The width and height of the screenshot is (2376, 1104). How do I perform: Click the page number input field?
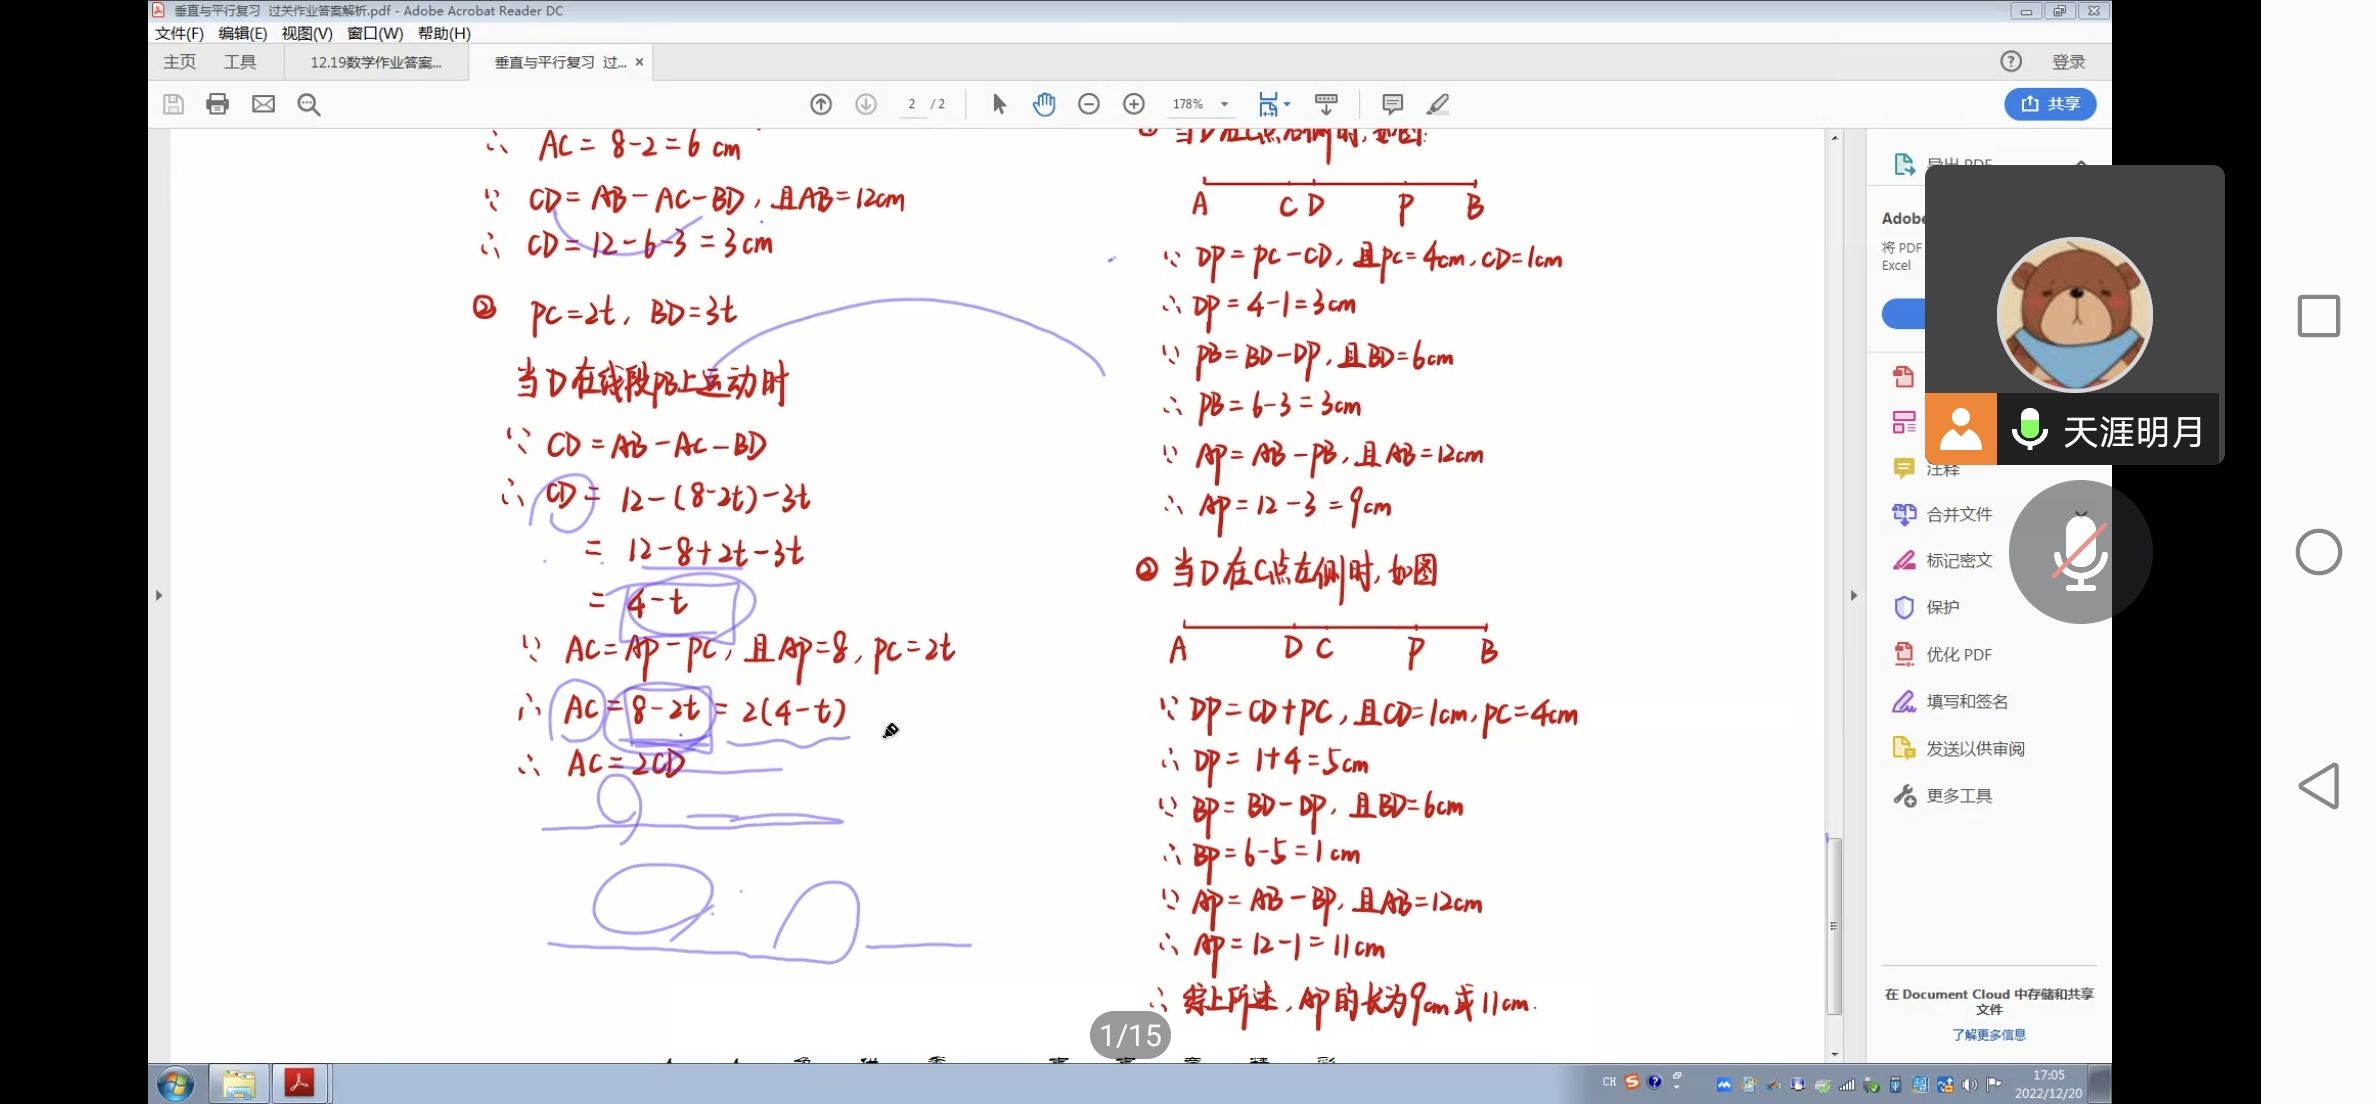[x=912, y=104]
